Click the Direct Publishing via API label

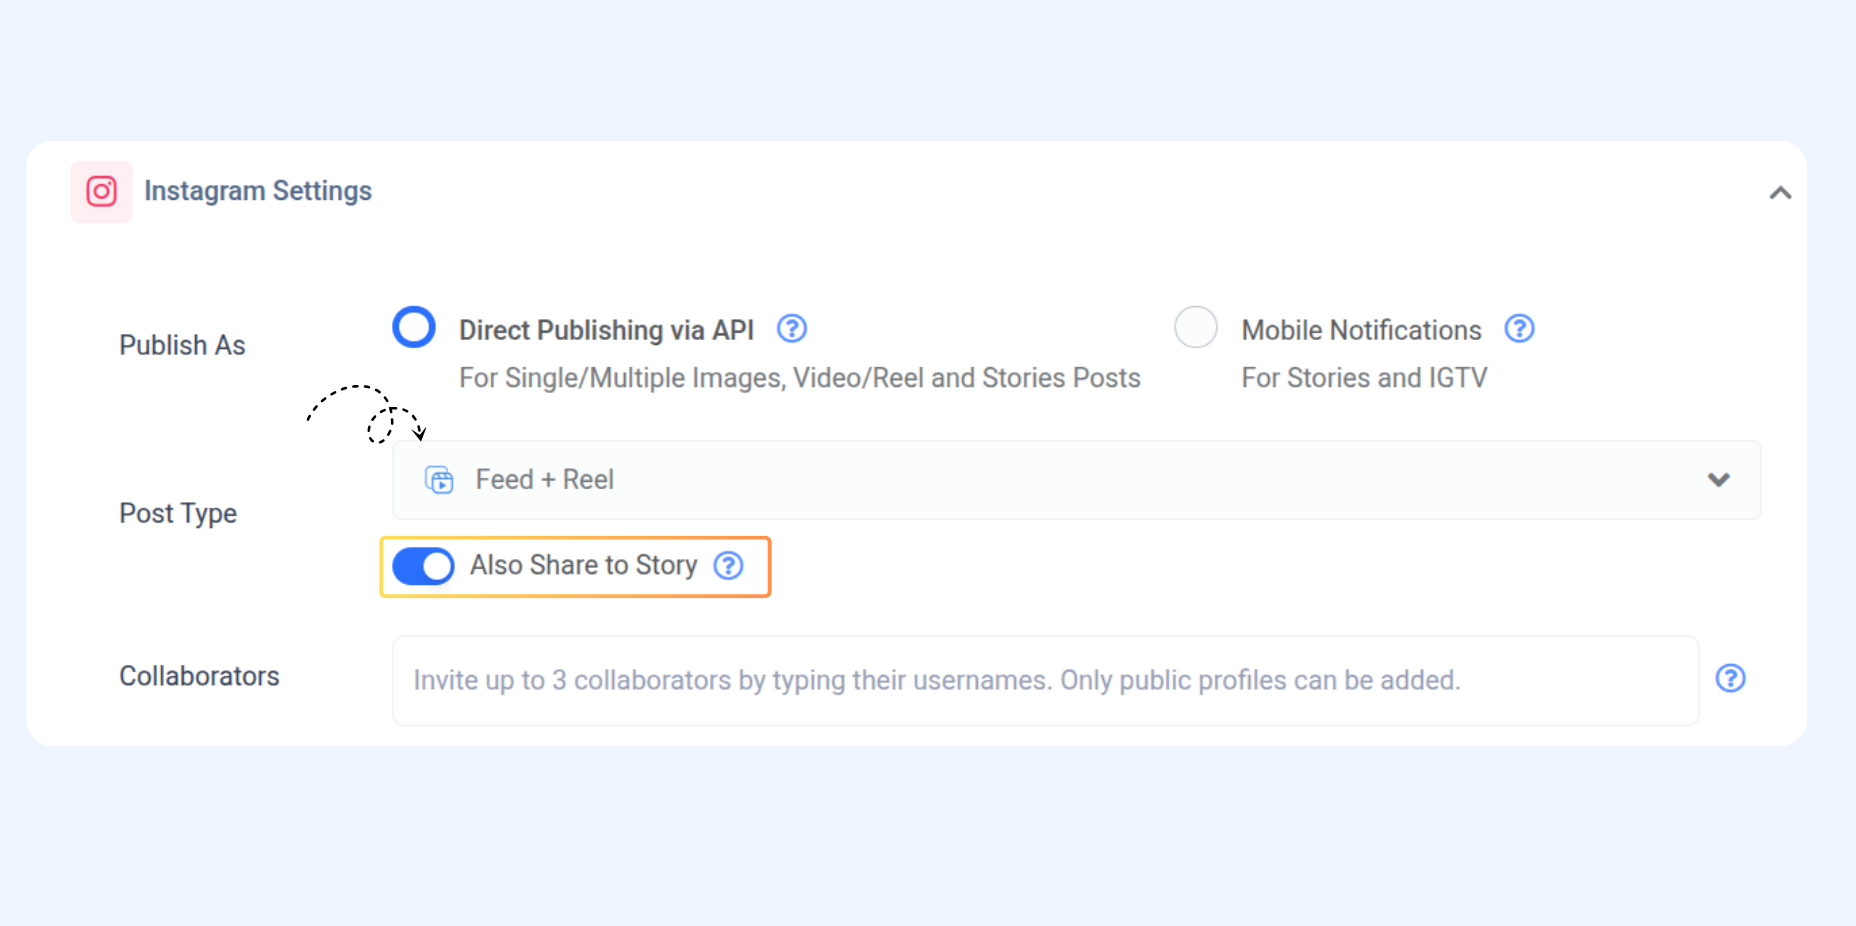click(606, 330)
